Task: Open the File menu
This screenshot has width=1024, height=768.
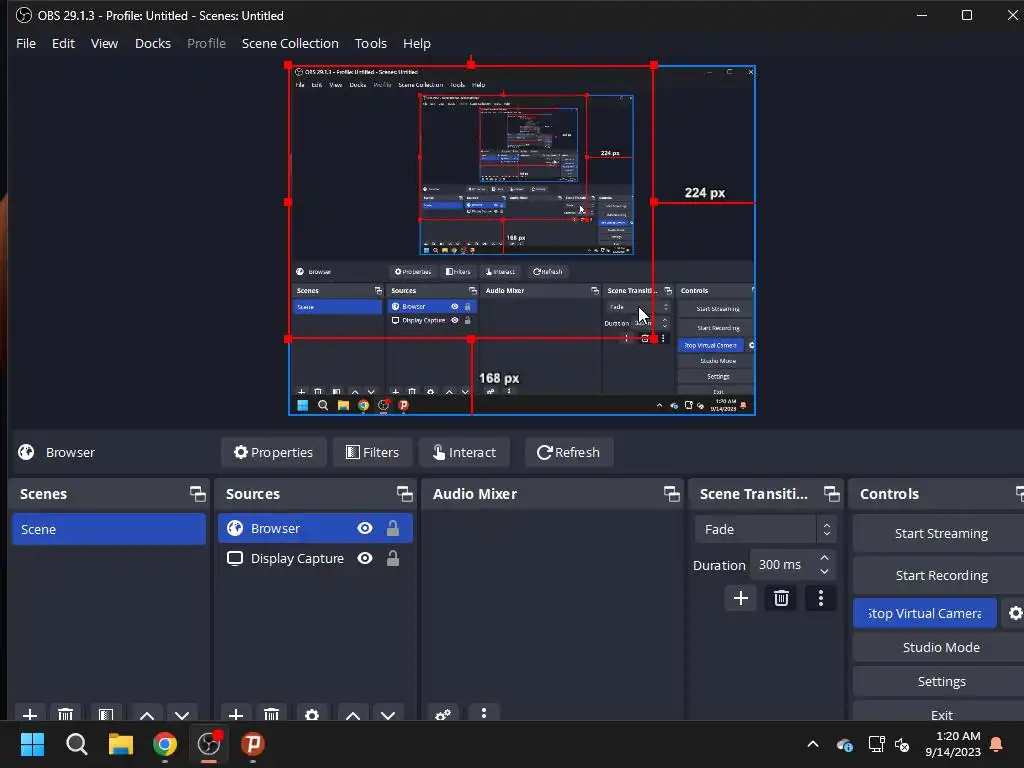Action: click(x=25, y=43)
